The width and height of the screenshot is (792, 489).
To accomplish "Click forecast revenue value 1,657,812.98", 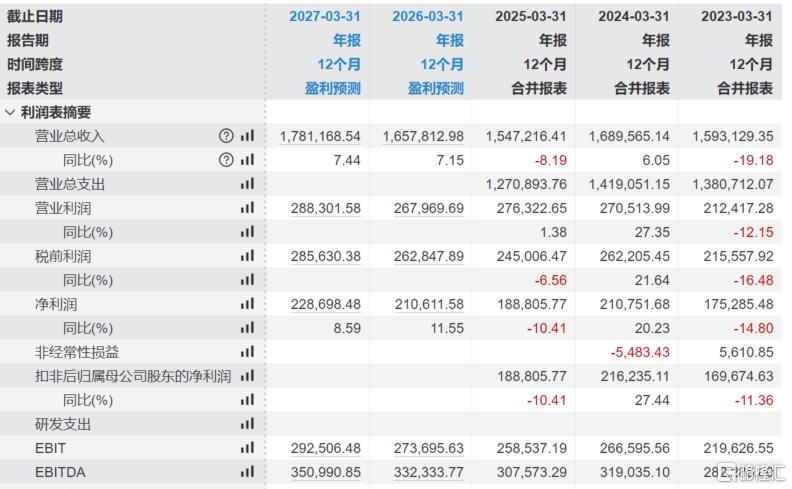I will pyautogui.click(x=423, y=136).
